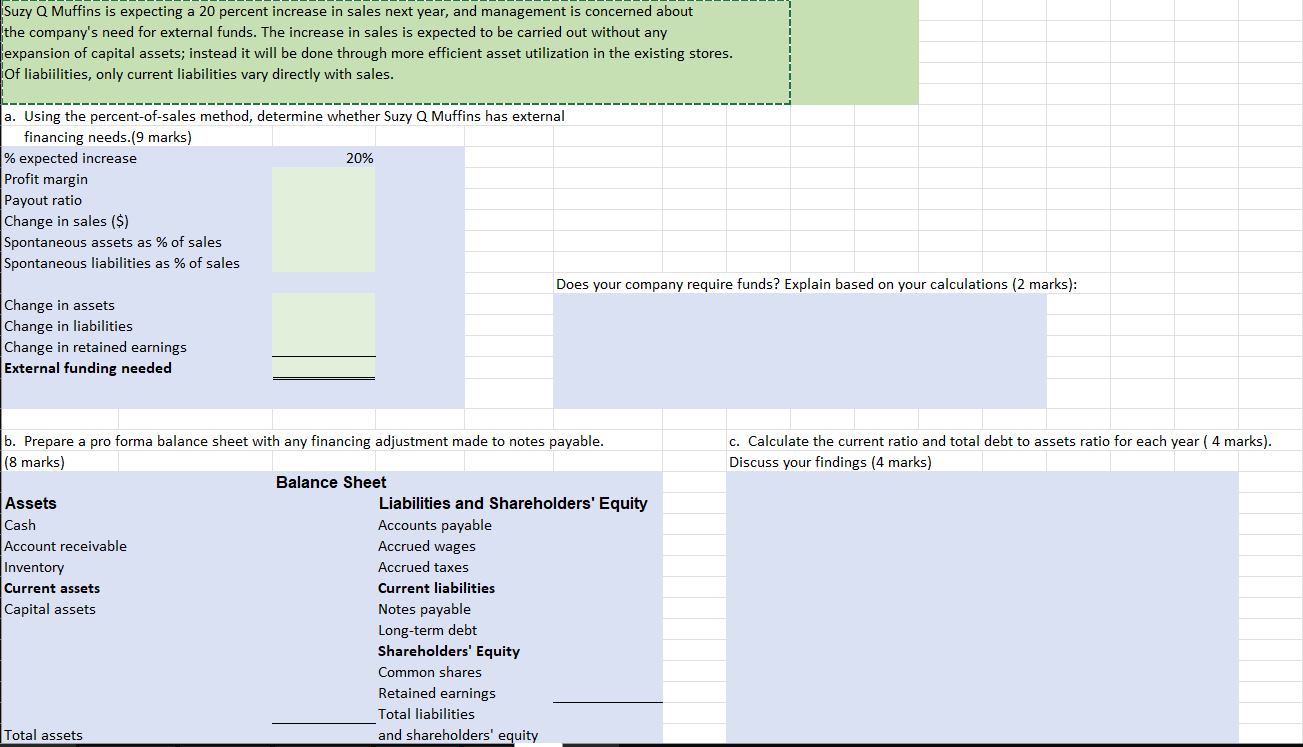The image size is (1303, 747).
Task: Click the explanation box asking if funds are required
Action: pyautogui.click(x=800, y=350)
